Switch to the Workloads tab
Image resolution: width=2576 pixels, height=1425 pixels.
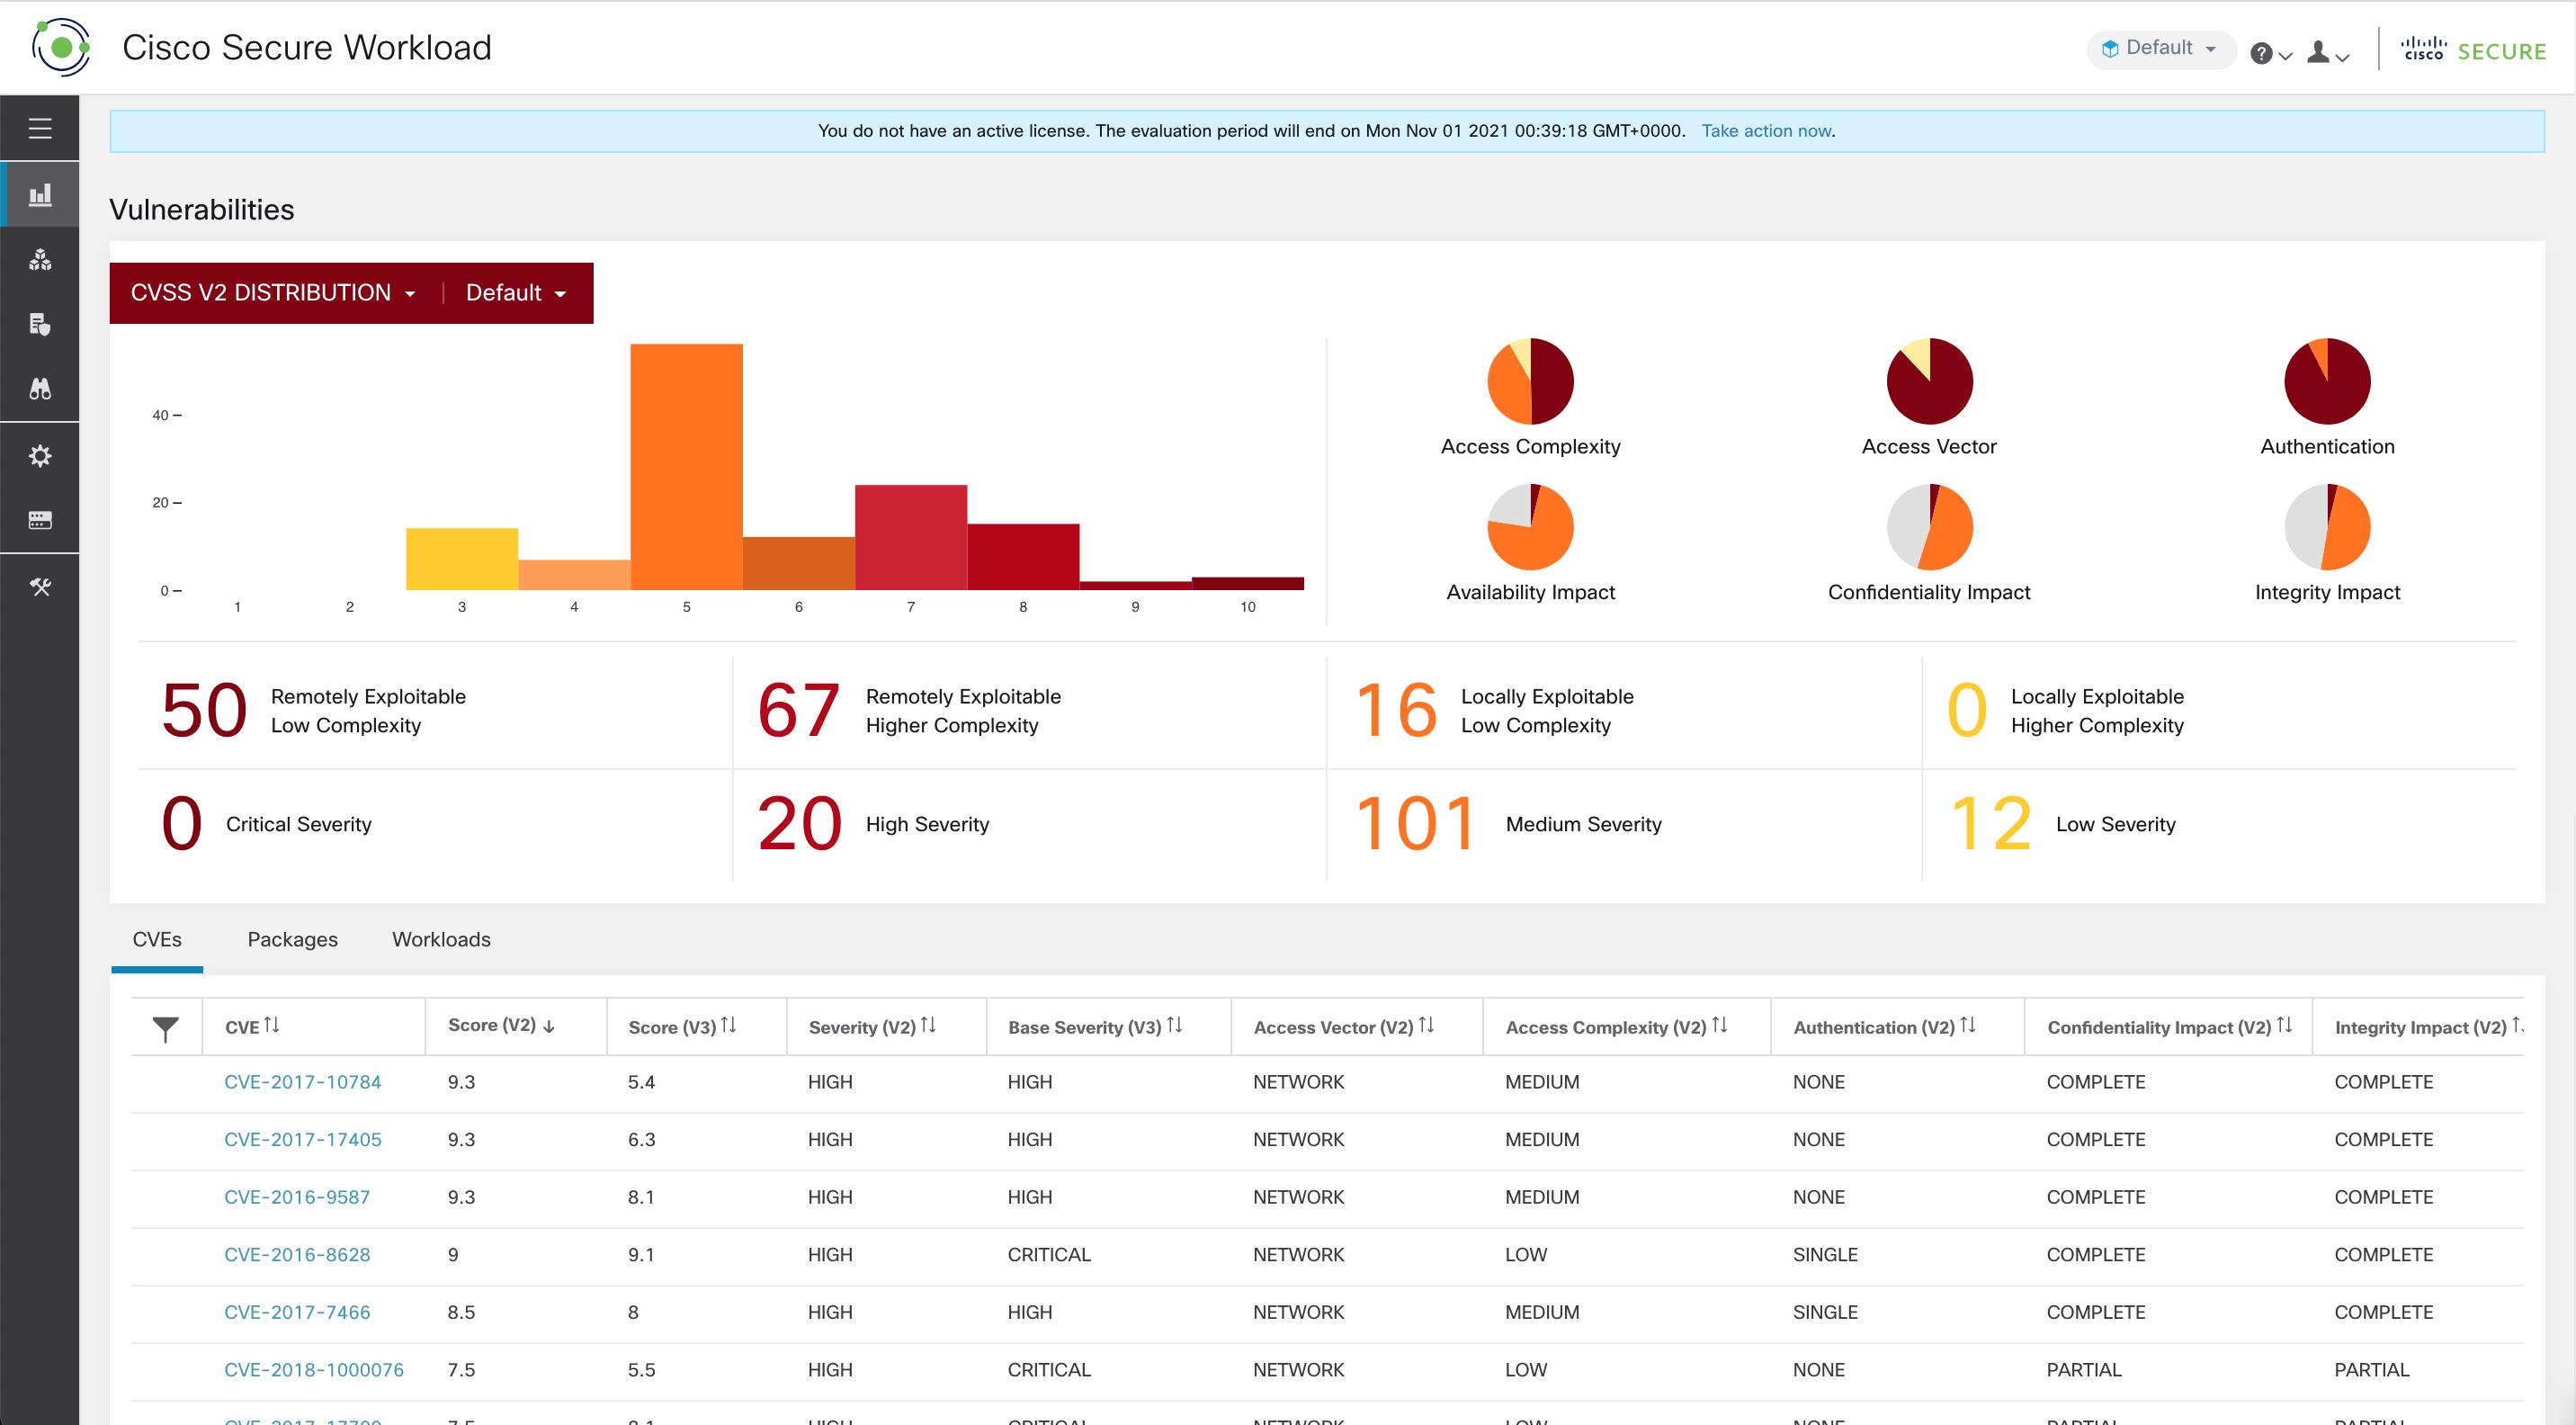click(x=441, y=940)
